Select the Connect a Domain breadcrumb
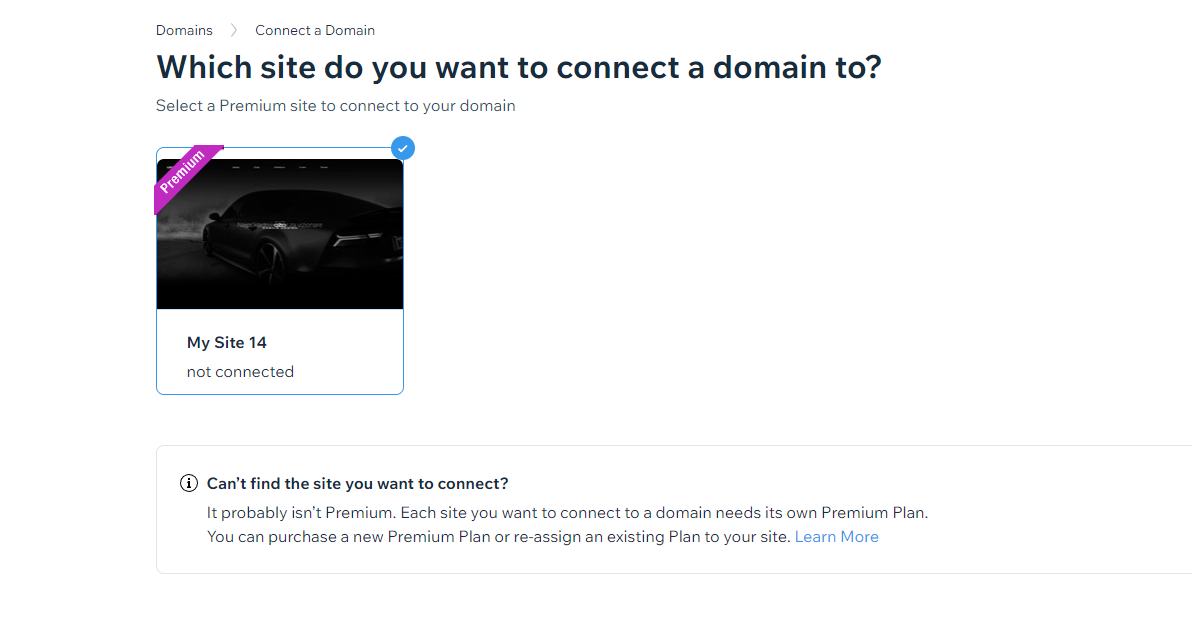The width and height of the screenshot is (1192, 631). click(315, 30)
